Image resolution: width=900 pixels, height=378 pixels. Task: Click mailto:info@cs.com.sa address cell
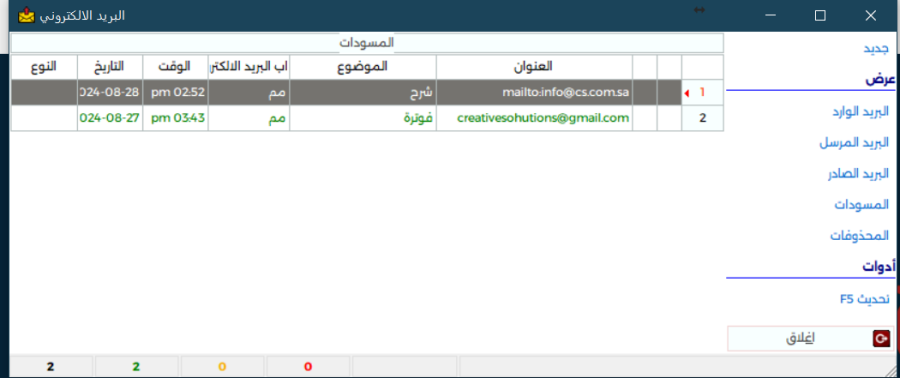[x=534, y=92]
